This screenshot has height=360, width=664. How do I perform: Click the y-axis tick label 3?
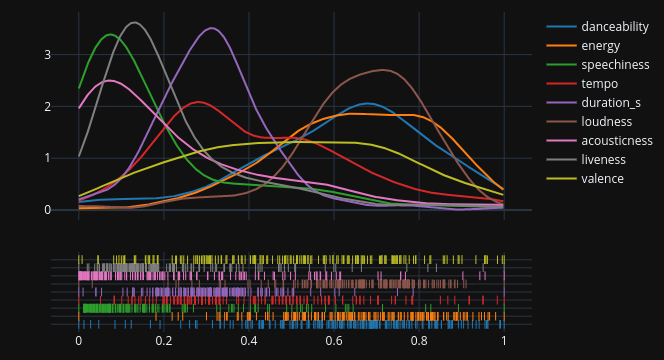[47, 55]
